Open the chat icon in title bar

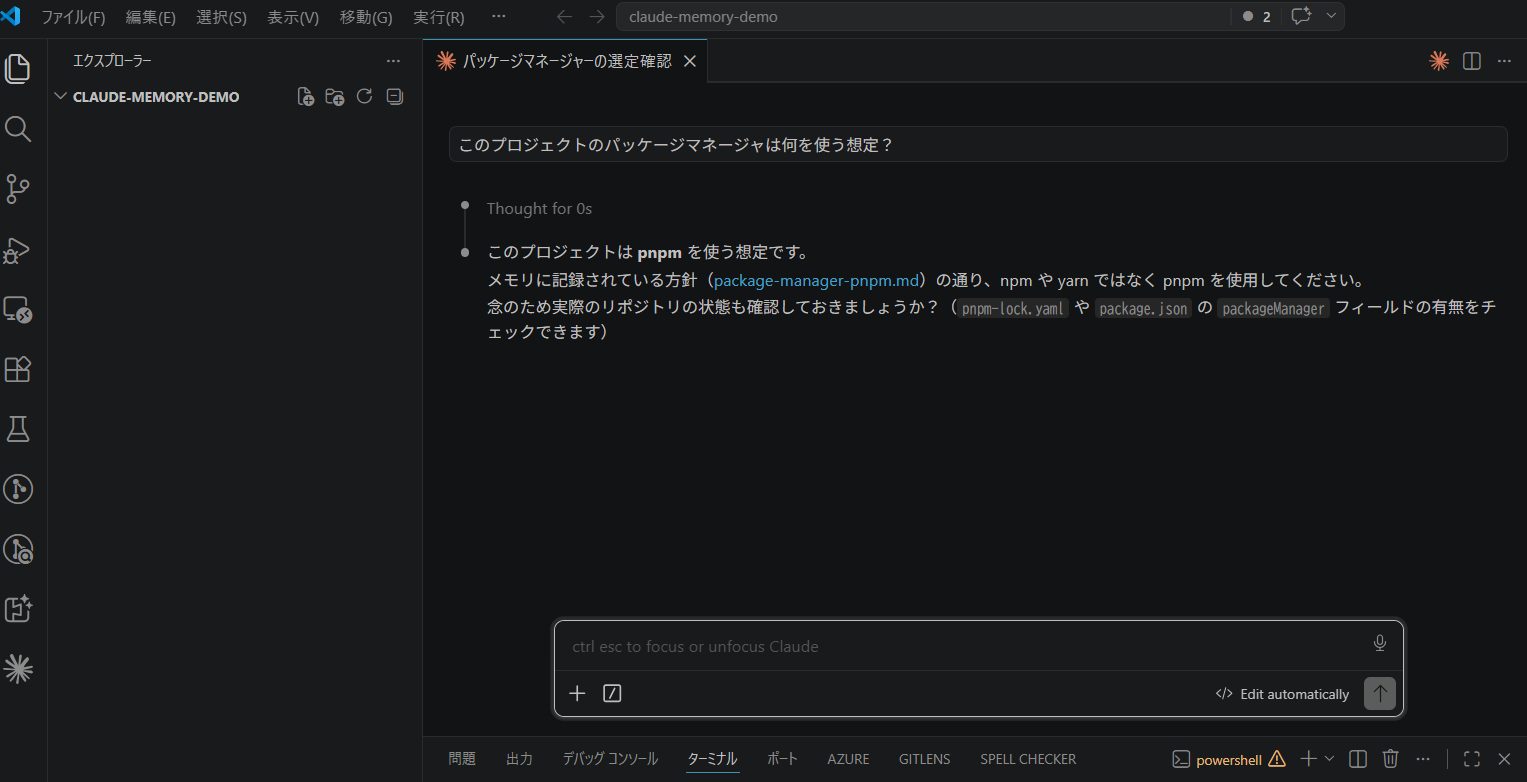1300,16
